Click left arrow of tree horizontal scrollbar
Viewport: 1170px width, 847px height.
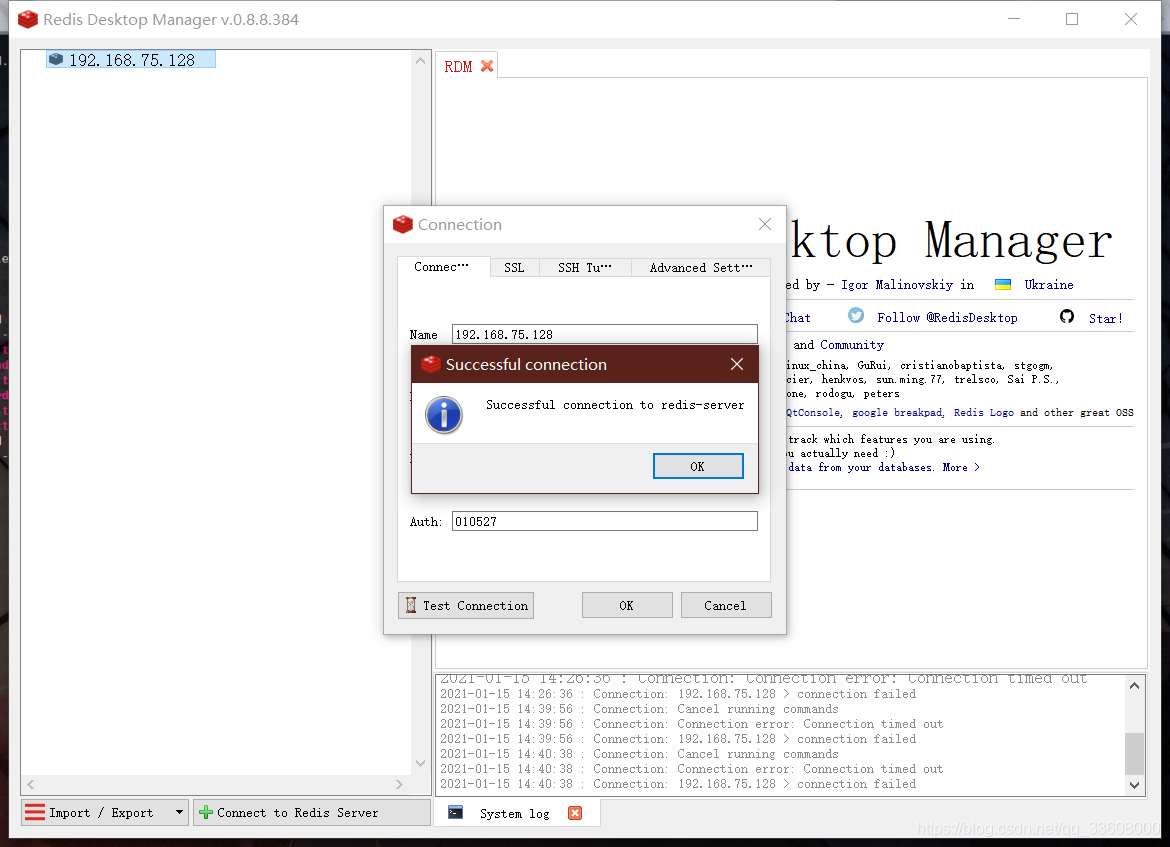[x=31, y=784]
